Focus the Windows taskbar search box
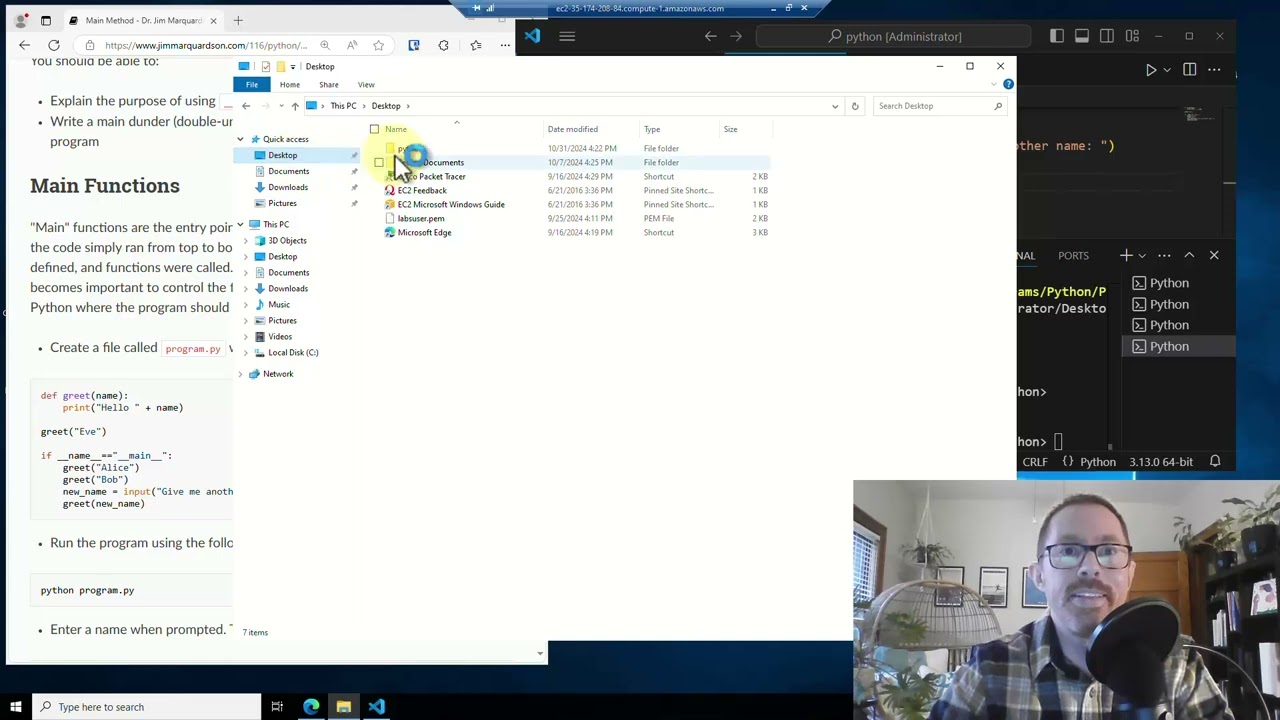1280x720 pixels. tap(146, 707)
